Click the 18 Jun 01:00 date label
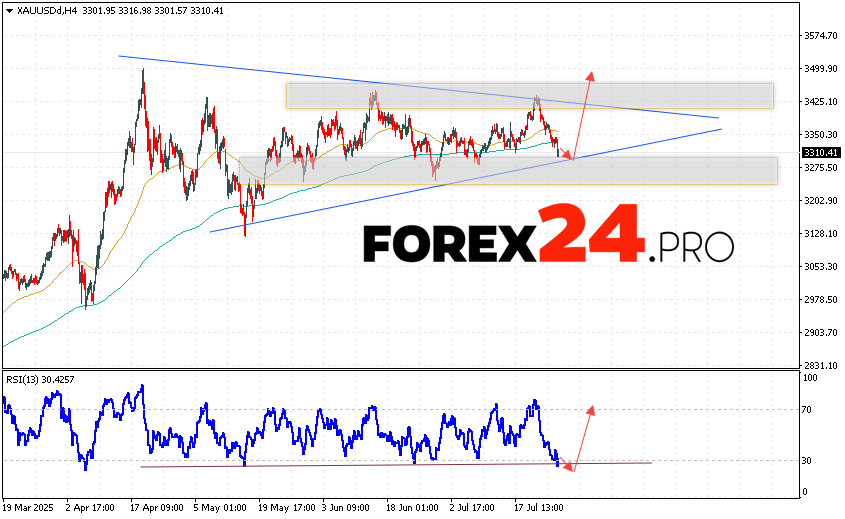Screen dimensions: 845x519 click(412, 508)
